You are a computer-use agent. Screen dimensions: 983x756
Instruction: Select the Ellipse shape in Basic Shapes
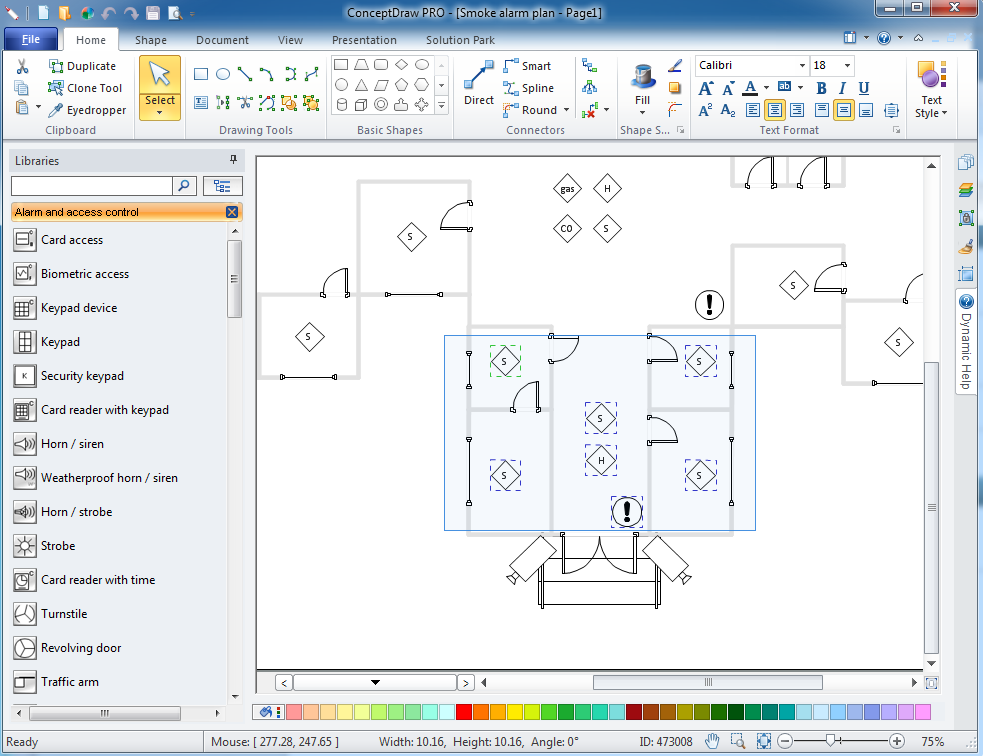coord(421,65)
